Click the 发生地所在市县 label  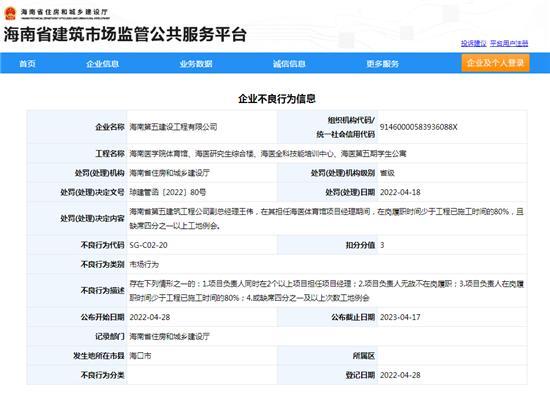(x=99, y=356)
